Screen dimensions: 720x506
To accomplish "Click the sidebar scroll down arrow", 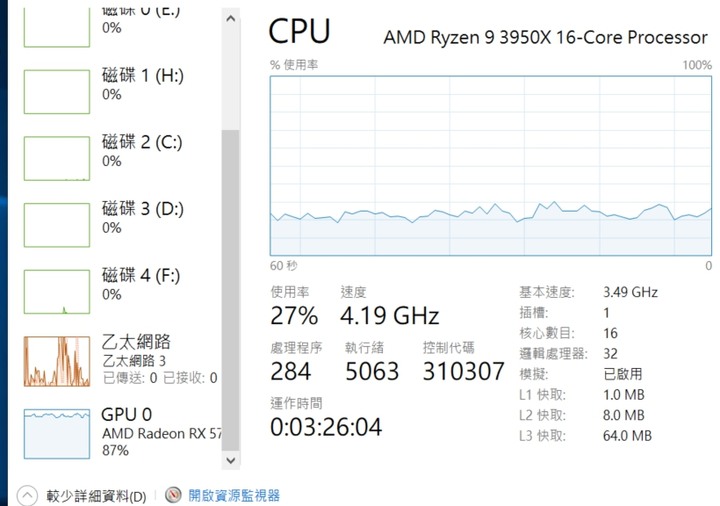I will tap(231, 460).
